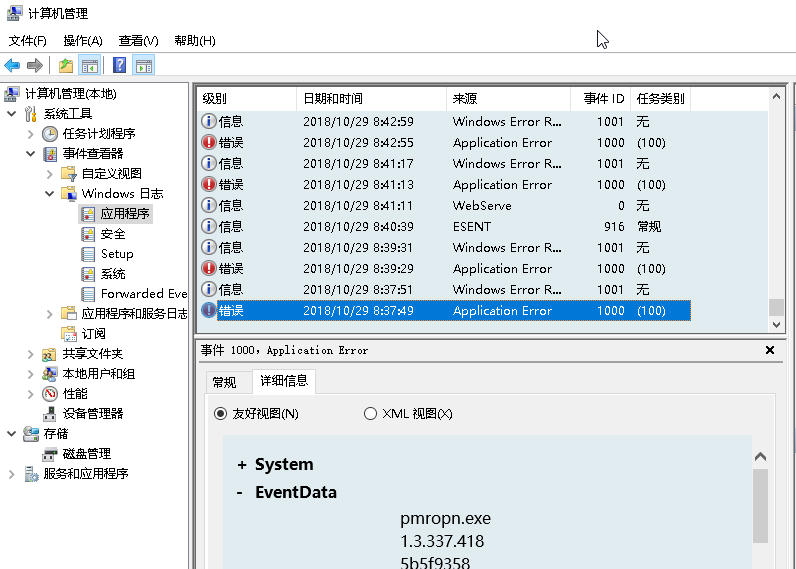Expand the 任务计划程序 tree node
The image size is (796, 569).
pyautogui.click(x=30, y=134)
